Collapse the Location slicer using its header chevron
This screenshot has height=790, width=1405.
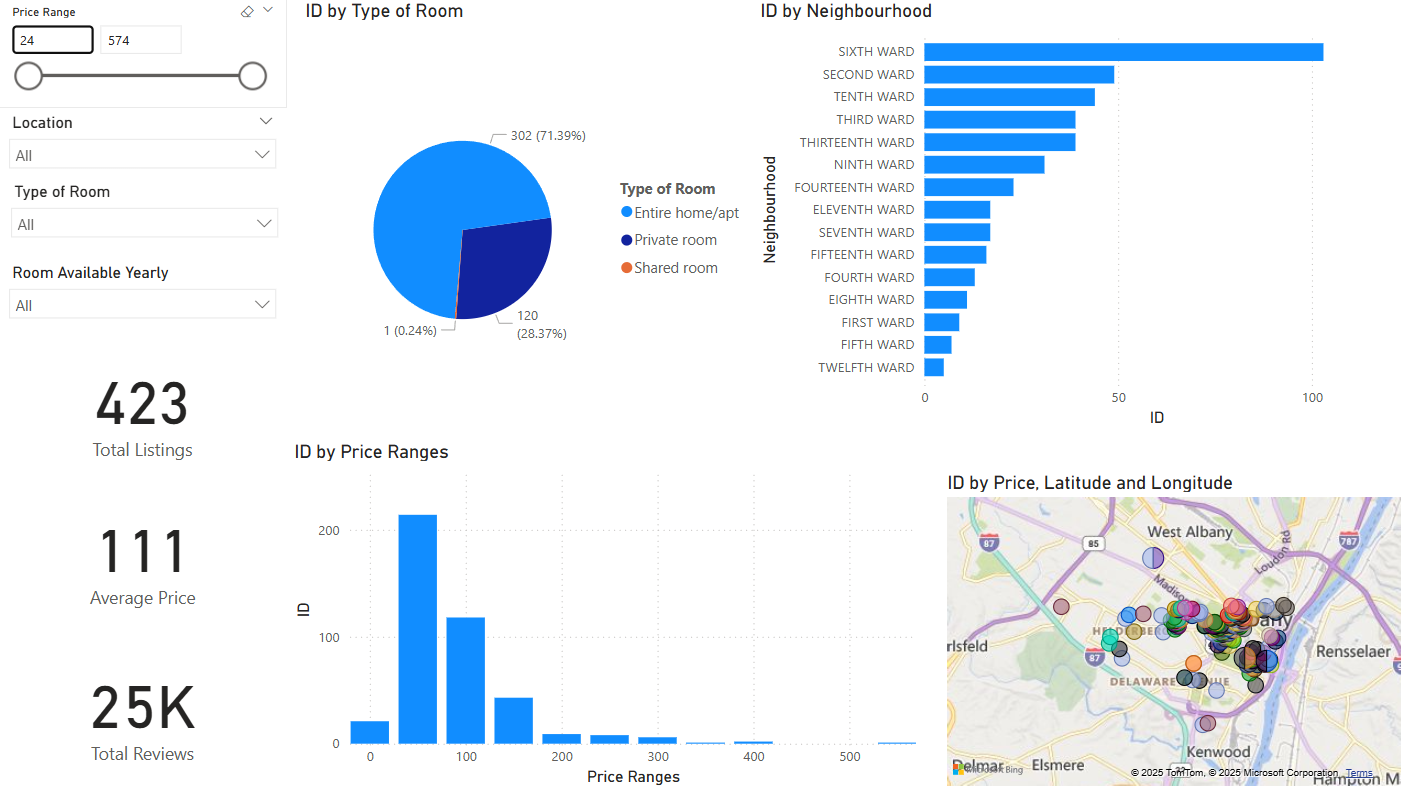(266, 120)
